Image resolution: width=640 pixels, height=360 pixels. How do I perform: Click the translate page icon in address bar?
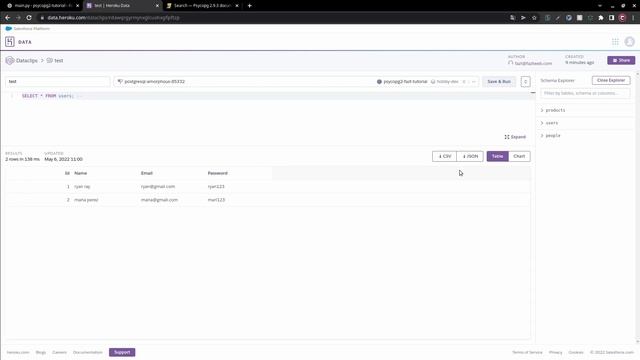point(512,18)
